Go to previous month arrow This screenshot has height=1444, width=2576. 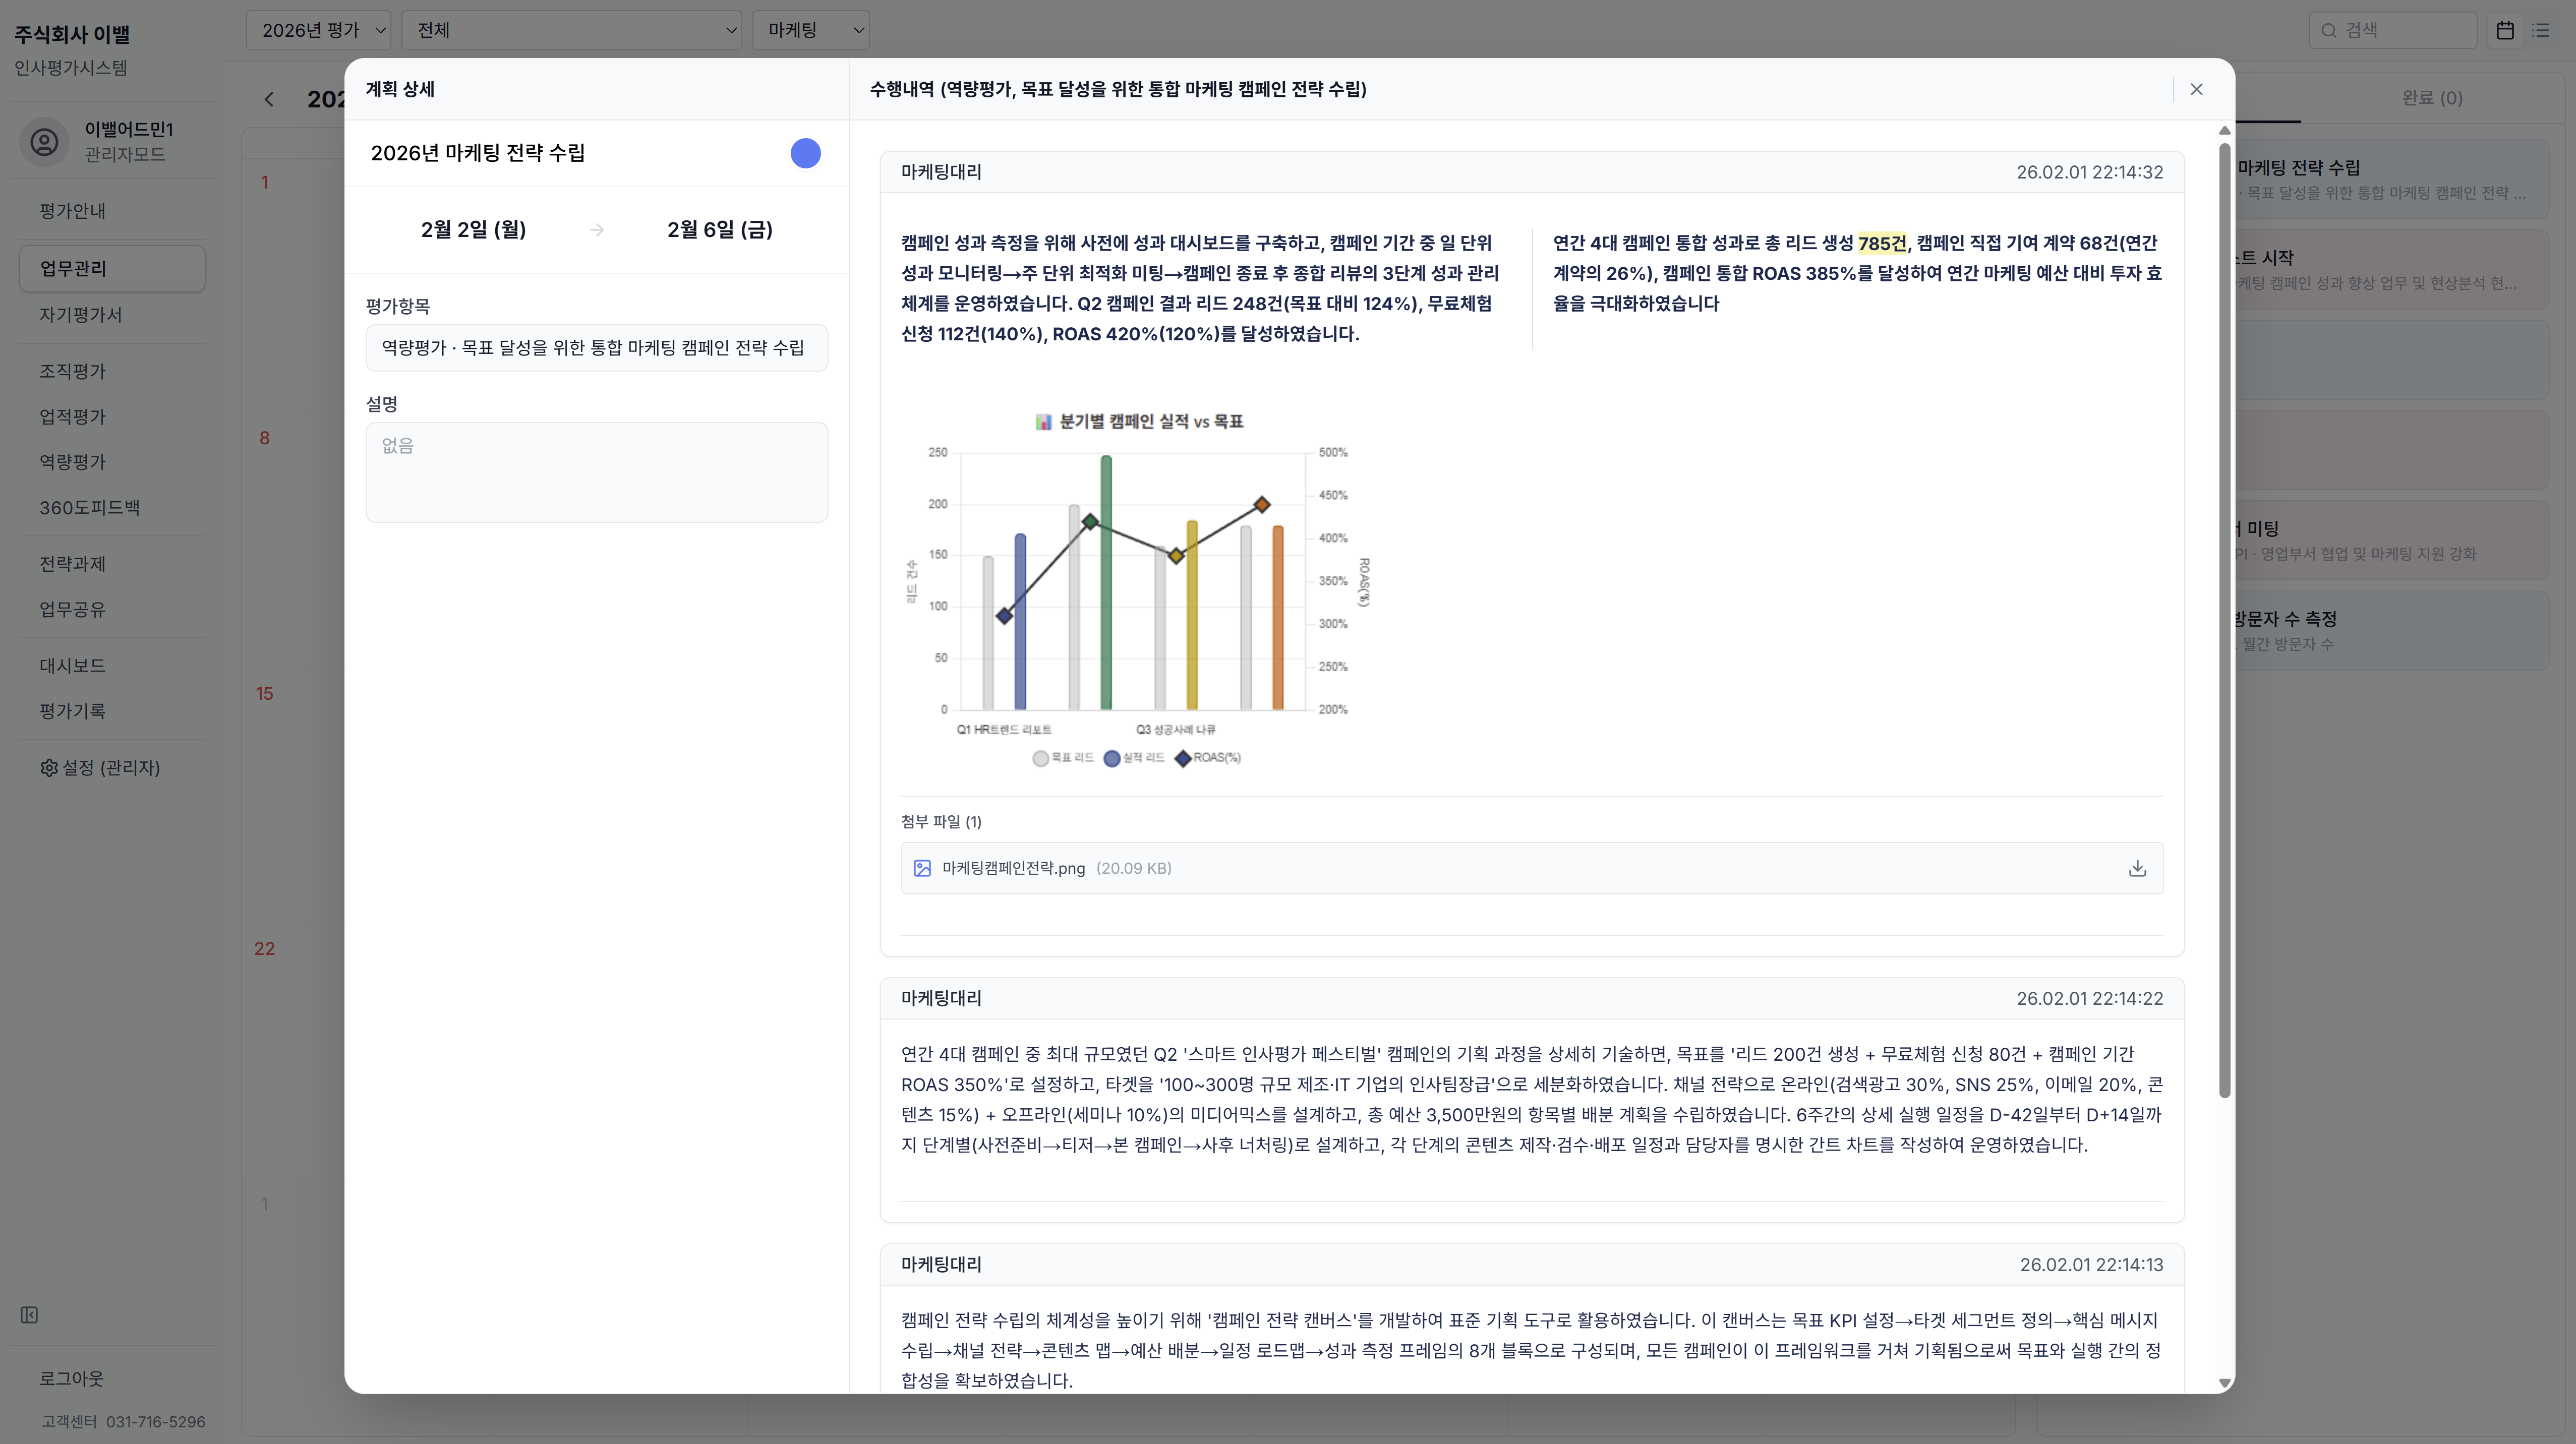tap(268, 99)
